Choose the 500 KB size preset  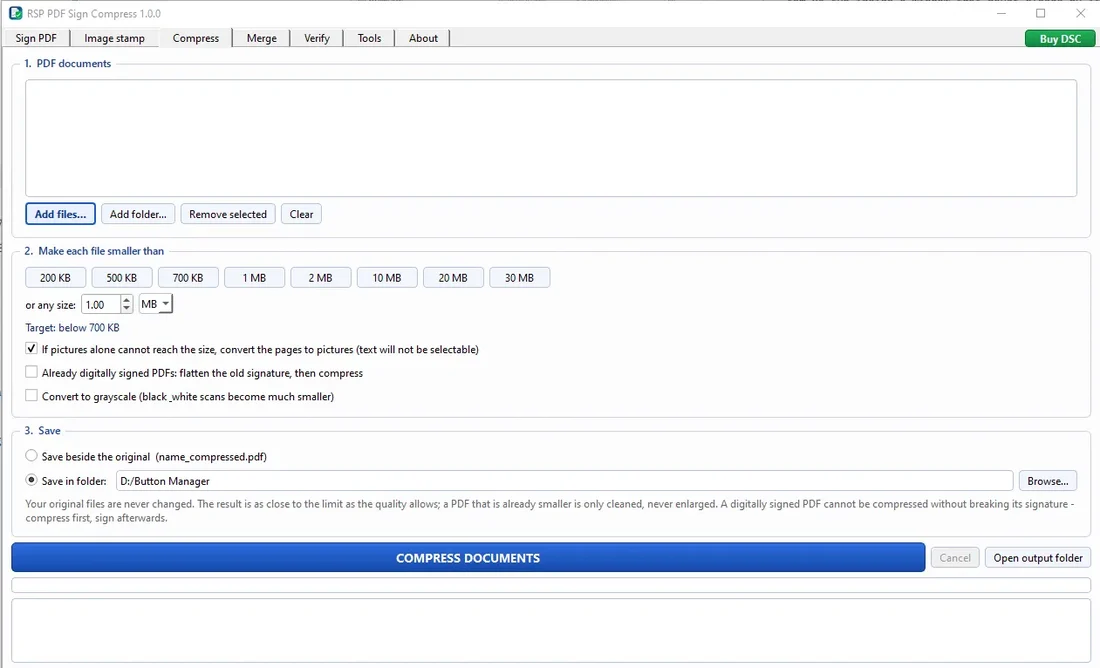click(x=121, y=278)
